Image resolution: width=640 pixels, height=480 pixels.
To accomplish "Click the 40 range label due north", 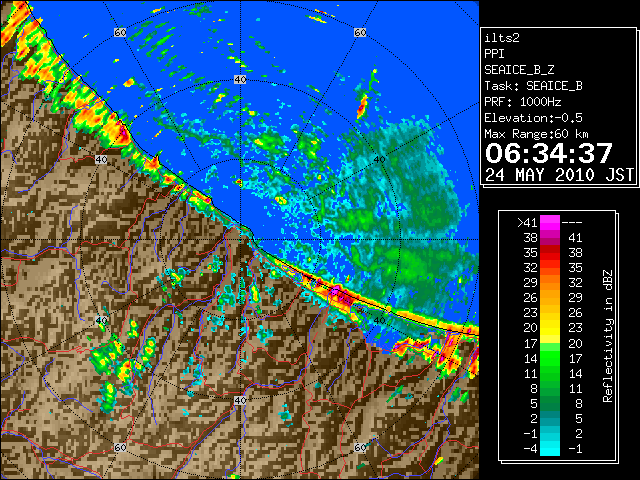I will pos(240,80).
